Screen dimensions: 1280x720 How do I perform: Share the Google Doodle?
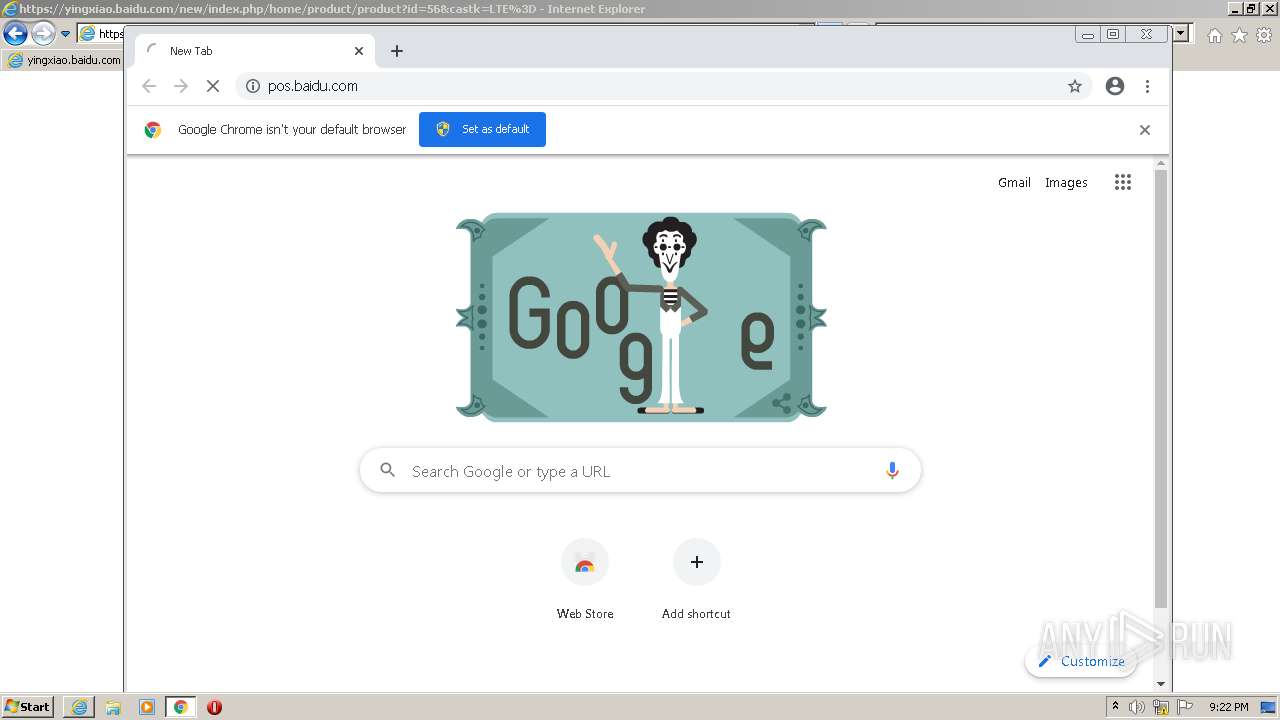(x=782, y=403)
